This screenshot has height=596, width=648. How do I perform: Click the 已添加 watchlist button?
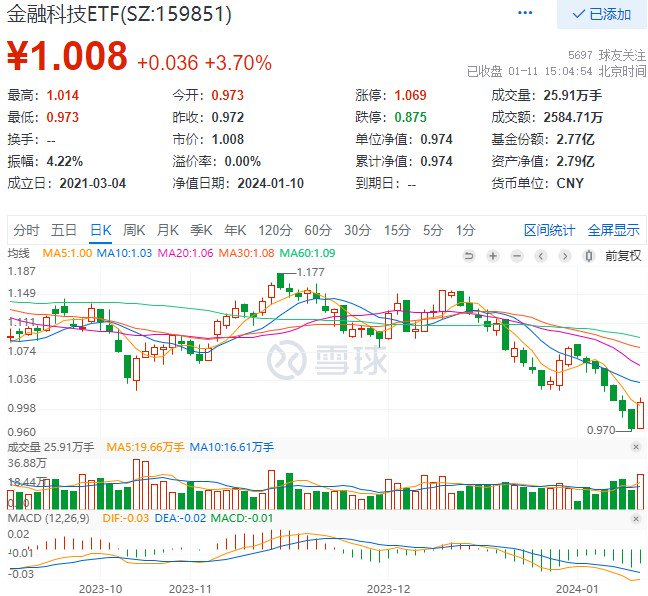[x=601, y=14]
